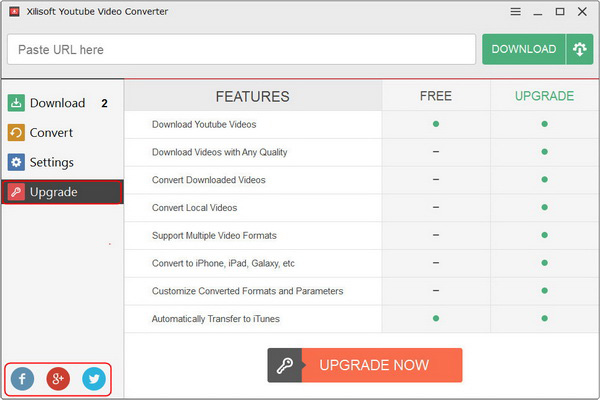Click the orange Convert sidebar icon

[x=16, y=132]
